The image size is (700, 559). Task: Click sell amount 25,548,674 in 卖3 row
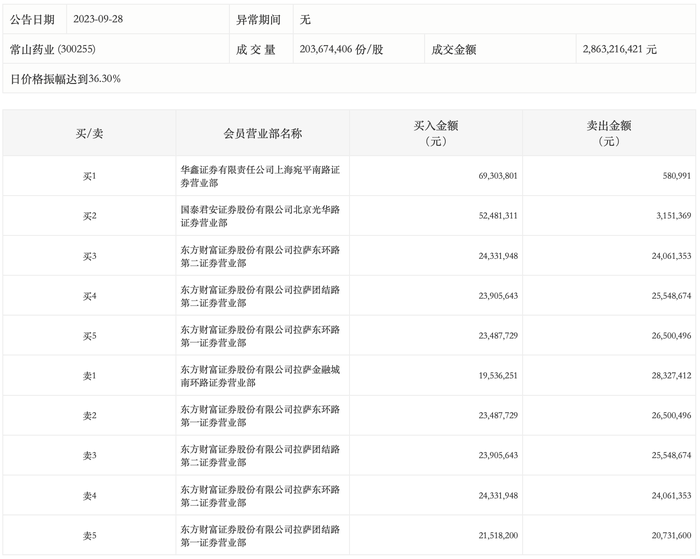(x=671, y=455)
